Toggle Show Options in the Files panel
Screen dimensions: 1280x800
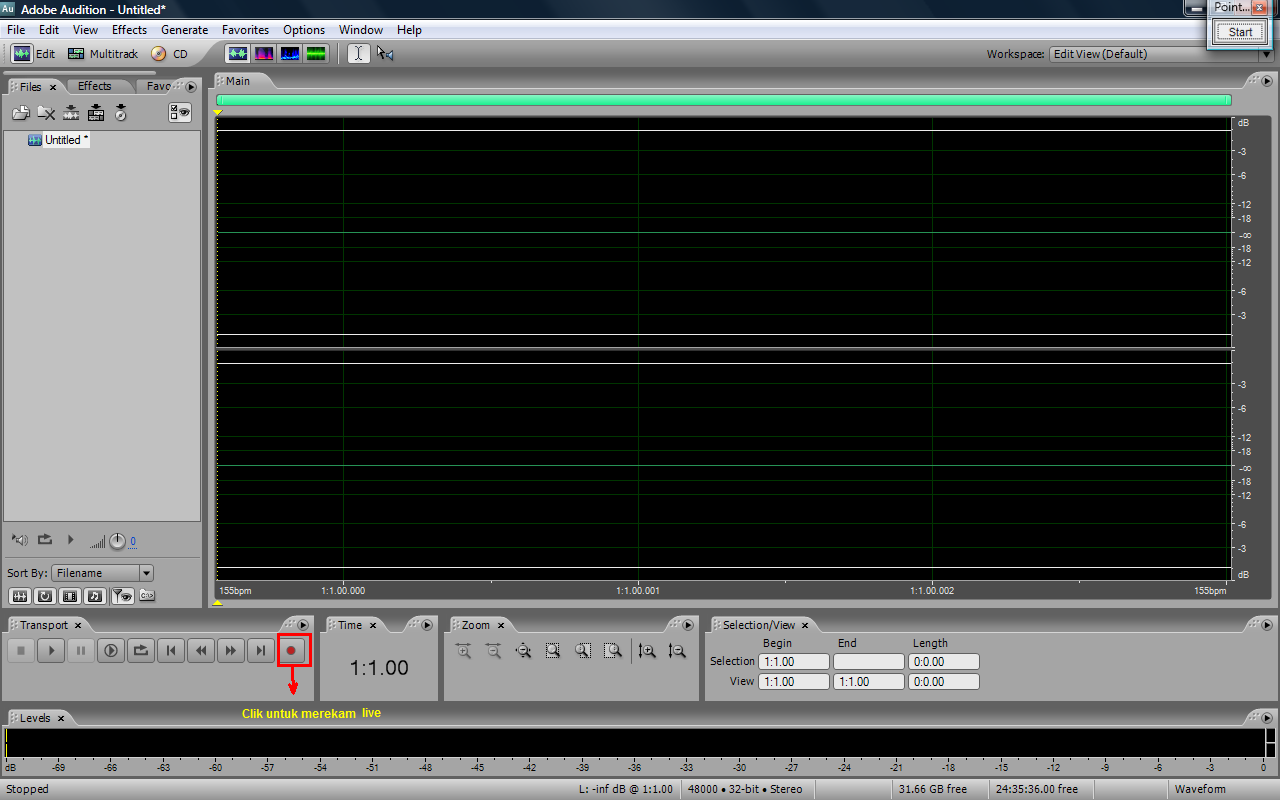[178, 112]
